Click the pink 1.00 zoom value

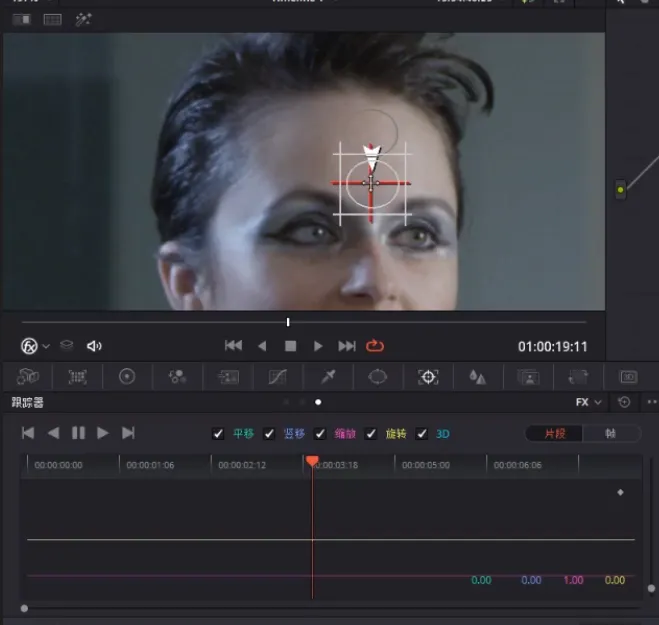[573, 580]
